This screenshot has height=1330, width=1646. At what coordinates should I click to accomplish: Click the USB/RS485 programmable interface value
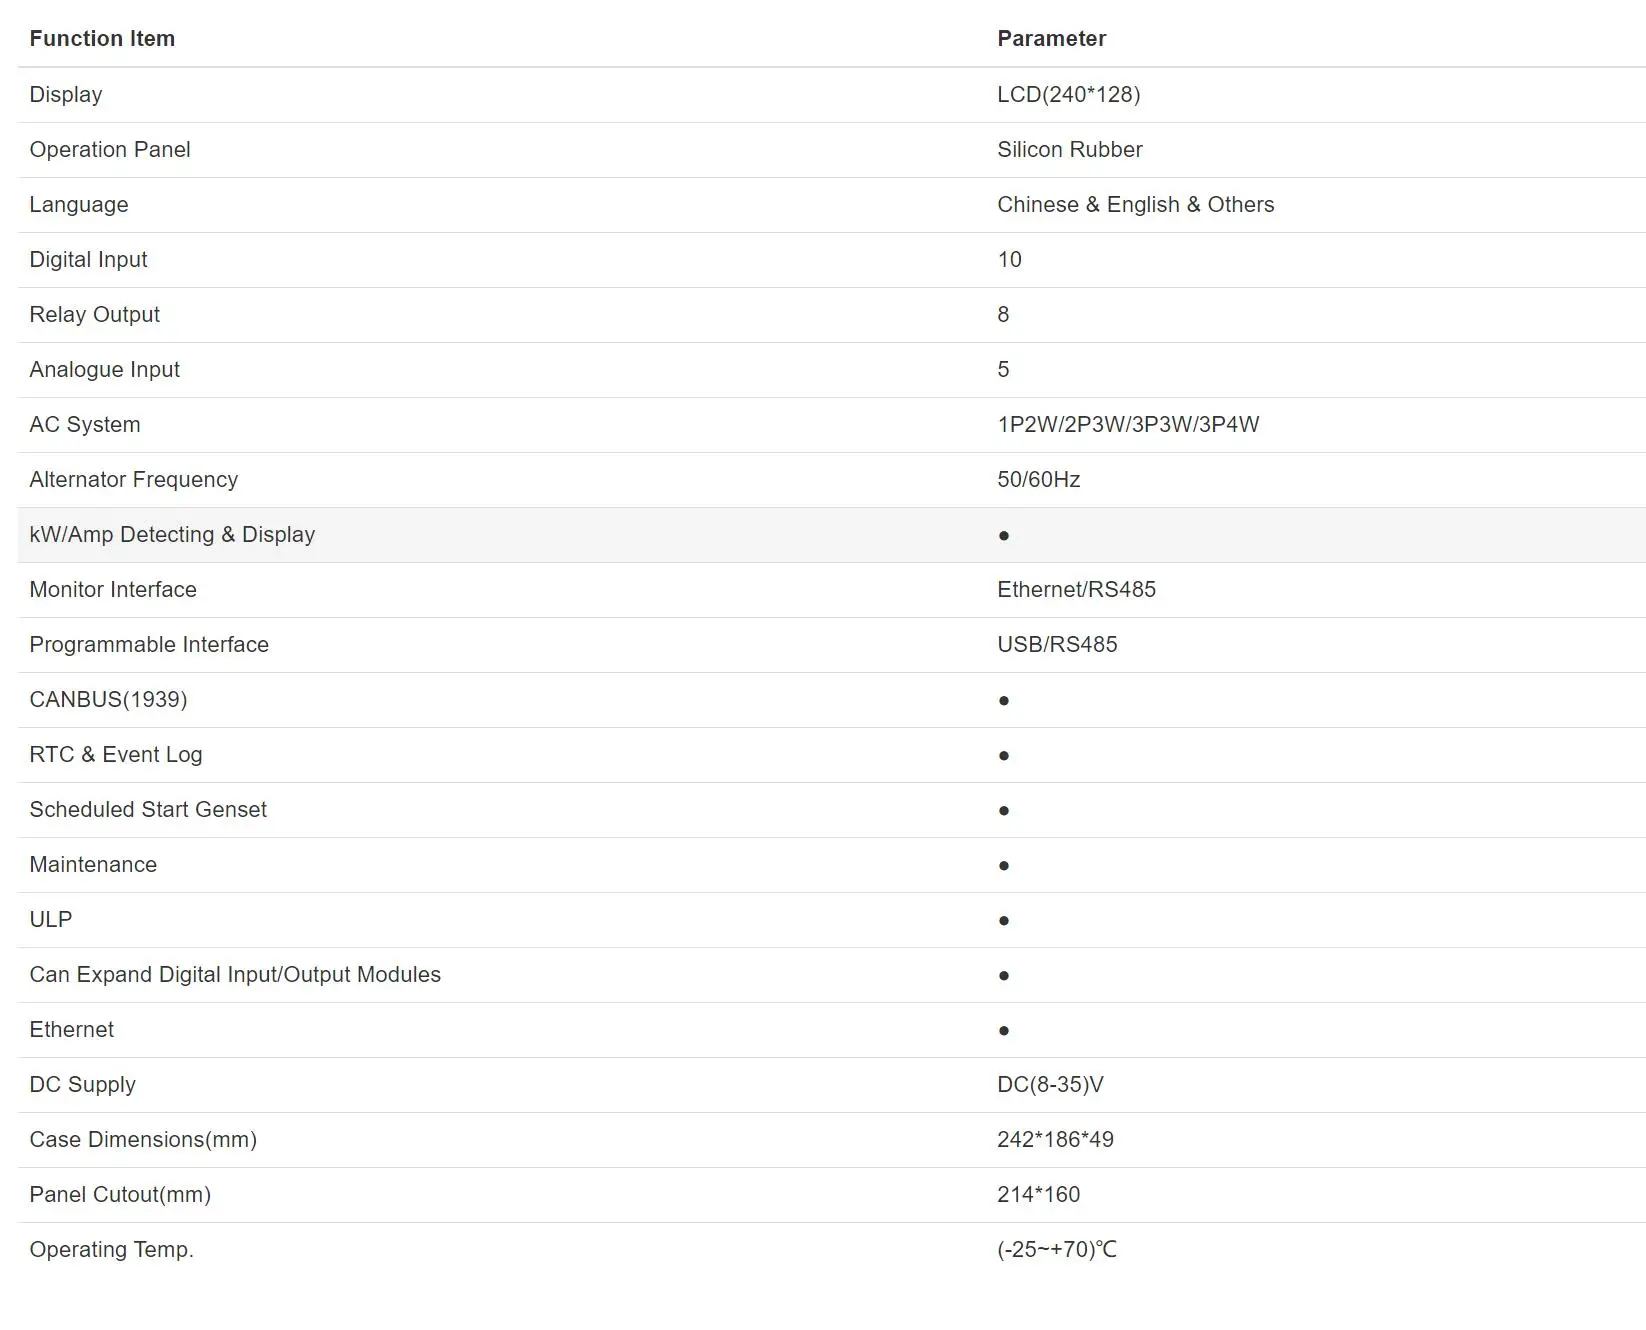coord(1057,645)
